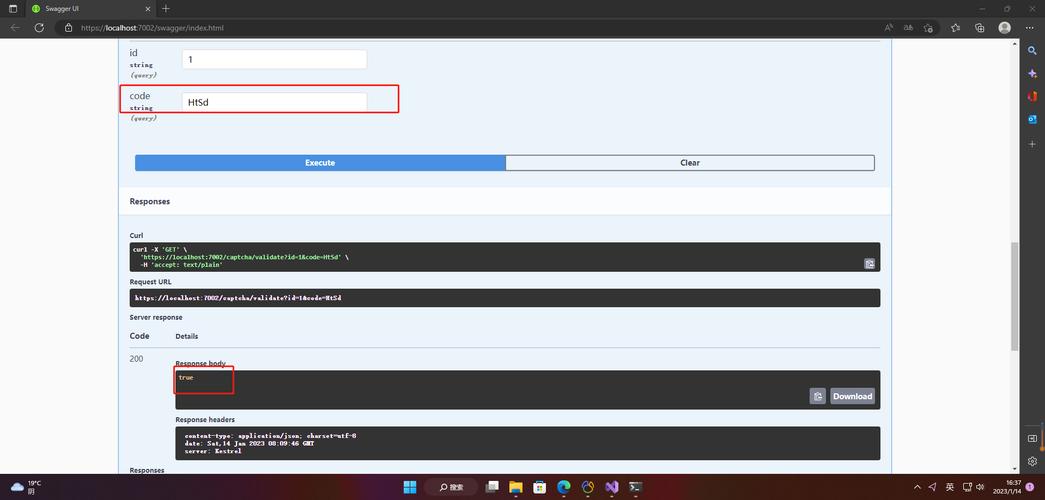
Task: Open File Explorer from the taskbar
Action: point(515,487)
